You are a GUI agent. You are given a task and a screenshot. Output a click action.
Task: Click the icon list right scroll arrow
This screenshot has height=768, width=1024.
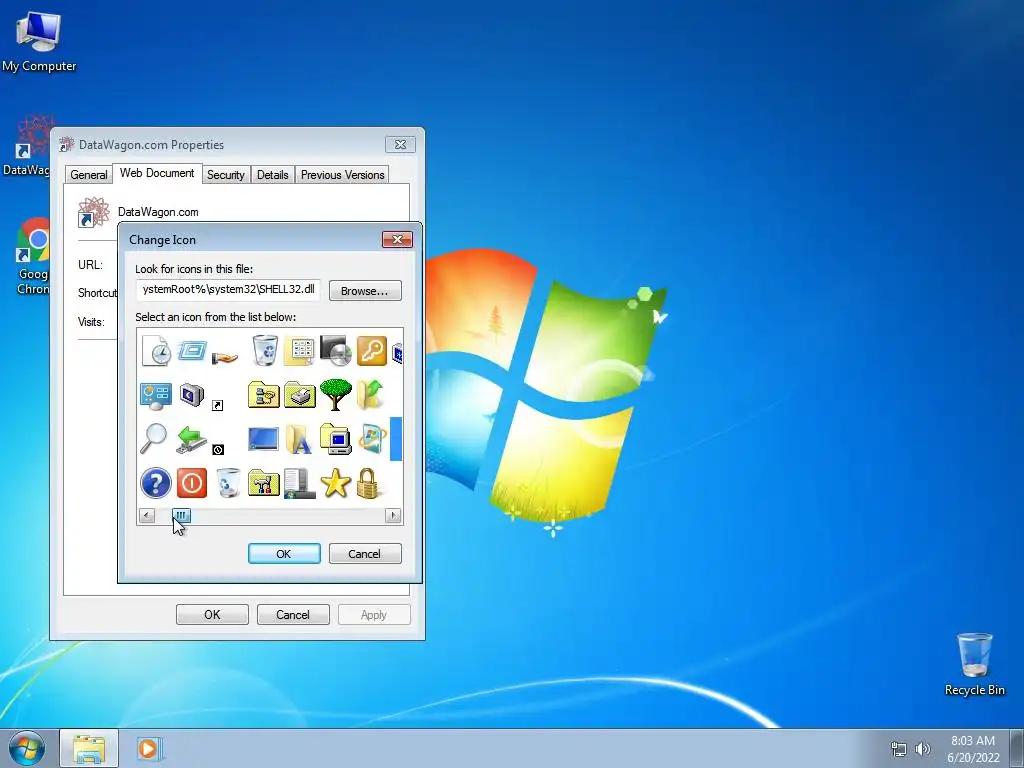[x=393, y=516]
